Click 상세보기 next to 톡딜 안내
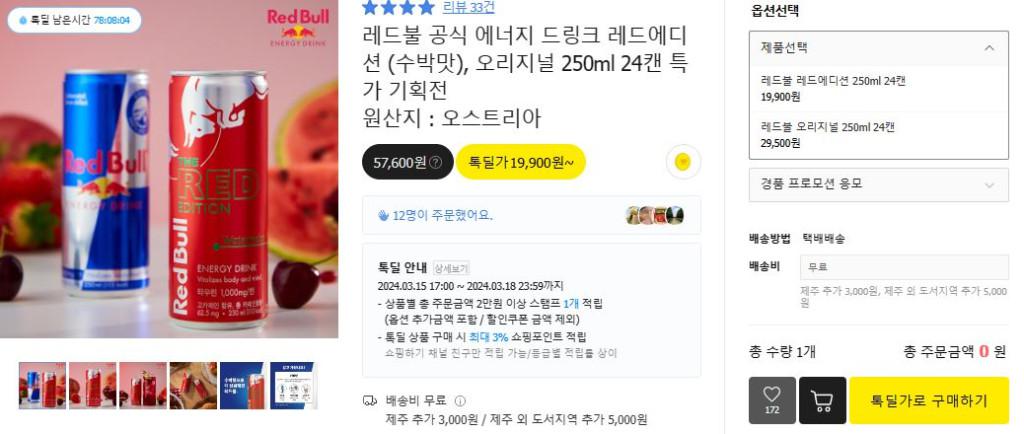The height and width of the screenshot is (434, 1024). coord(451,268)
